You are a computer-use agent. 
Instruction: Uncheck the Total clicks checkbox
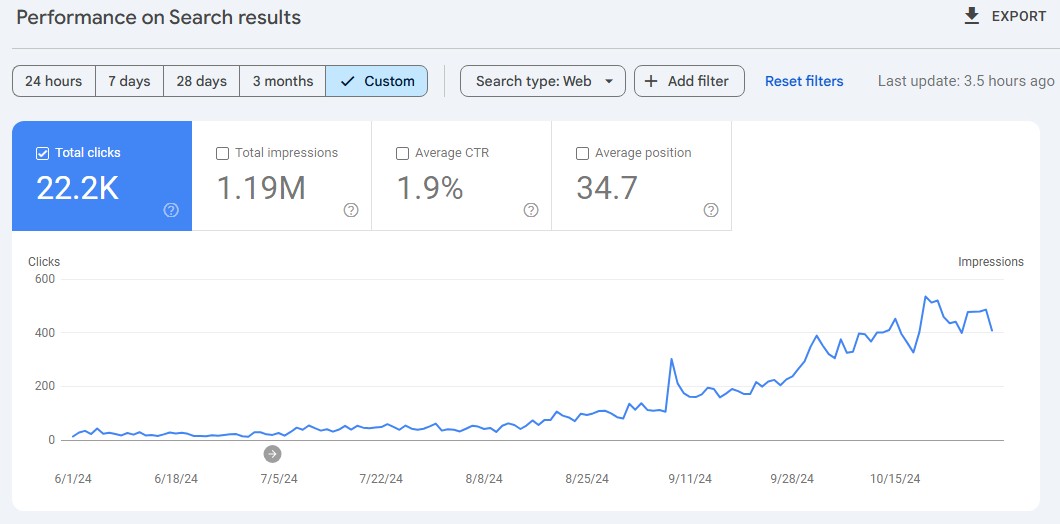(42, 153)
